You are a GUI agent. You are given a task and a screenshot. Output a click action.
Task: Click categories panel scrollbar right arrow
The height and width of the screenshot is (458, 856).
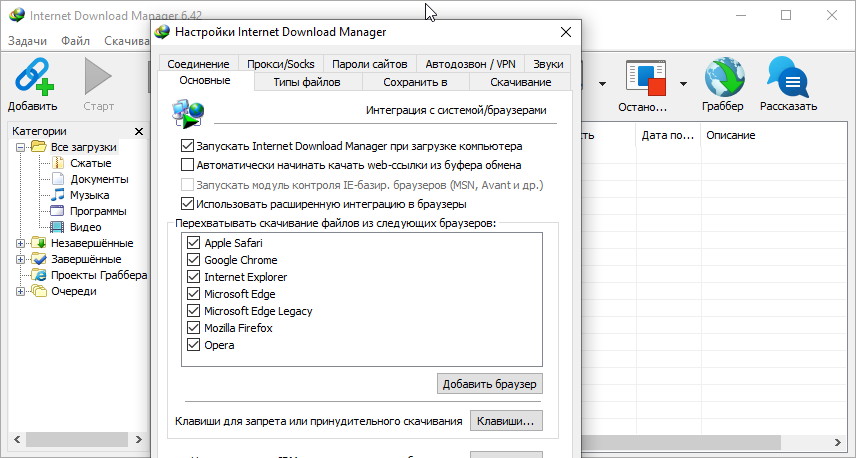(x=139, y=439)
